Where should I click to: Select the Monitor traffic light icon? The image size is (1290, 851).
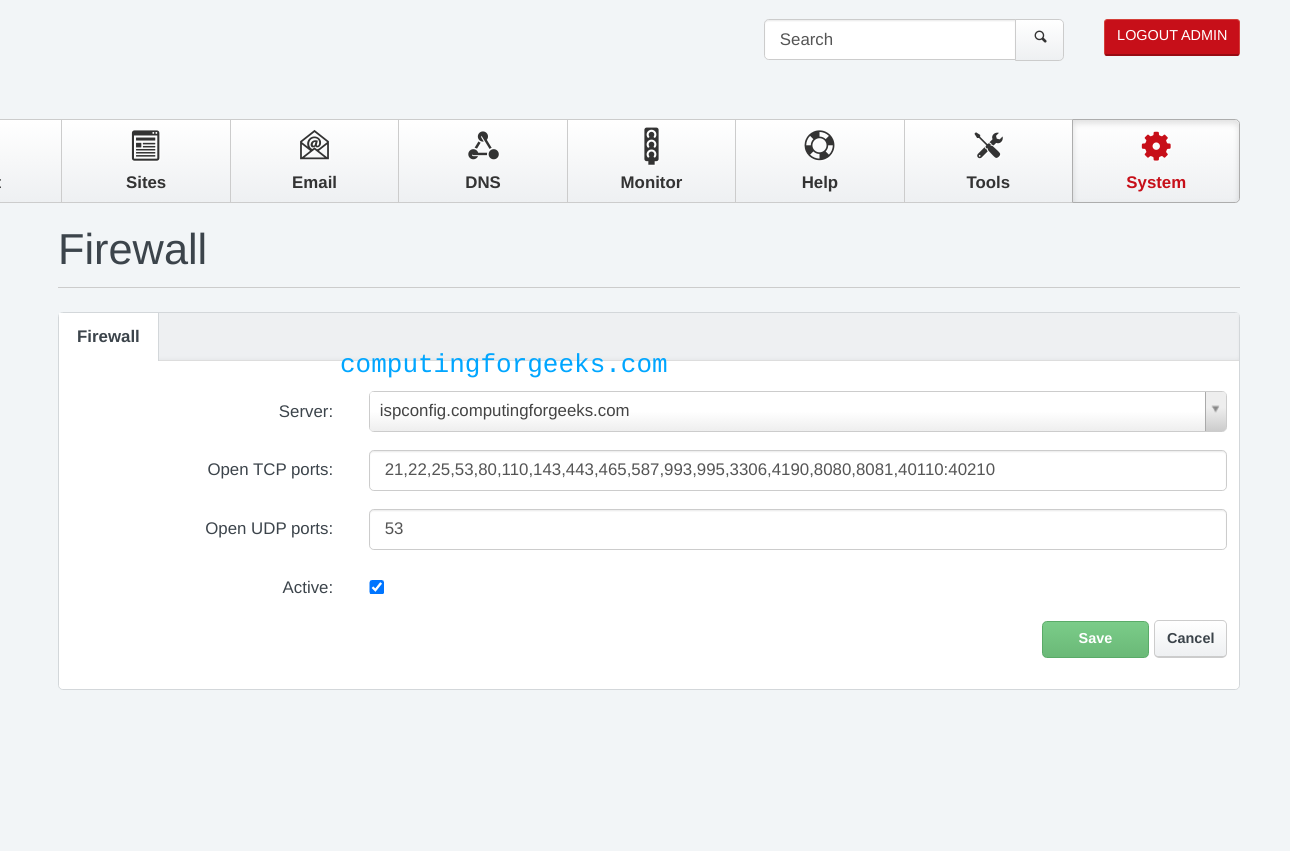pos(651,146)
